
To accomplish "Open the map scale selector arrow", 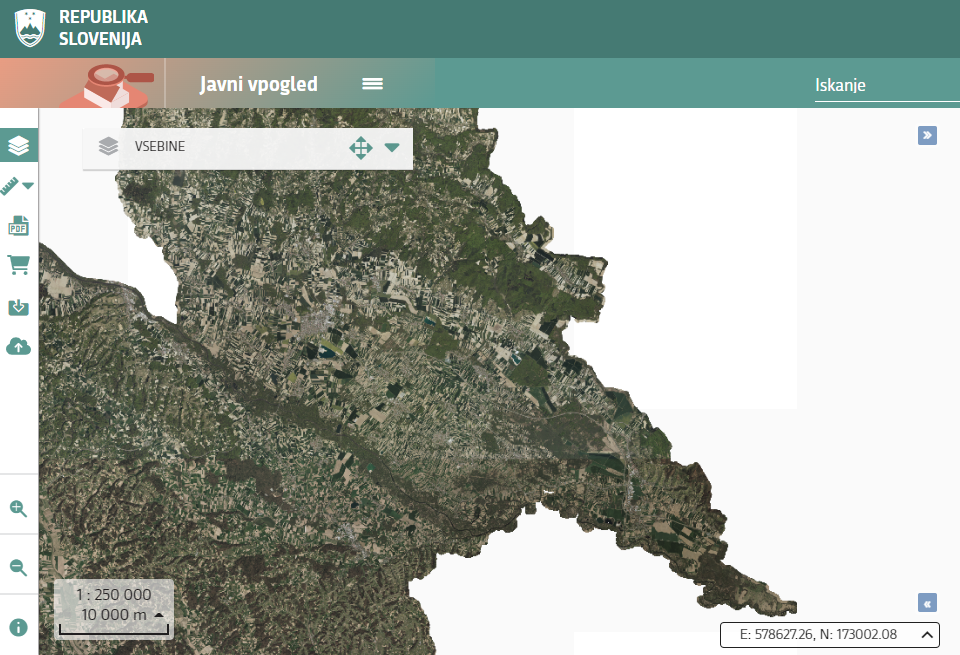I will (158, 614).
